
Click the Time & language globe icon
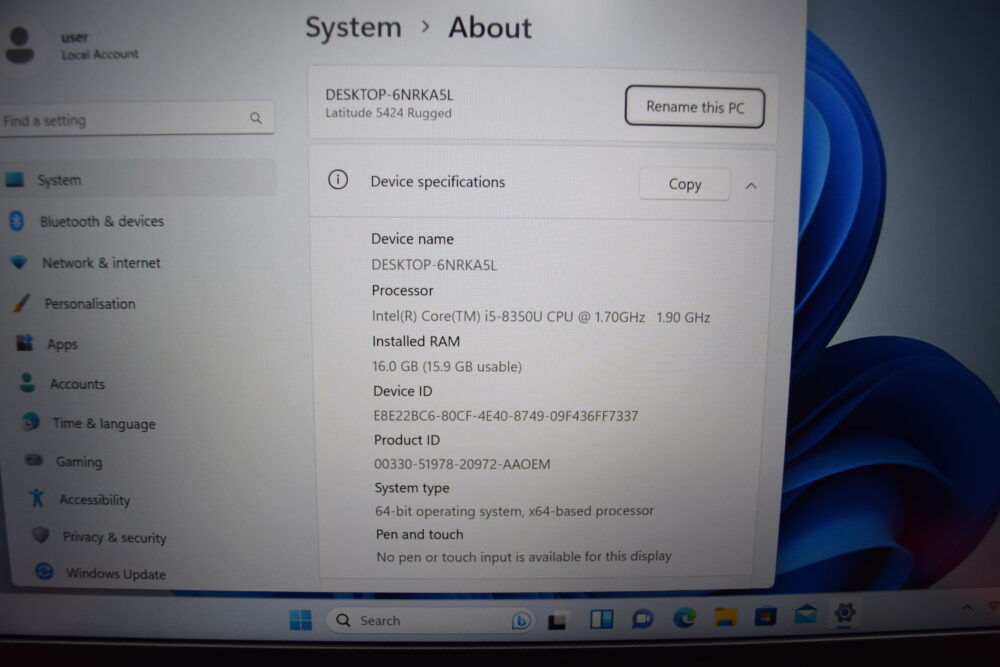point(31,421)
